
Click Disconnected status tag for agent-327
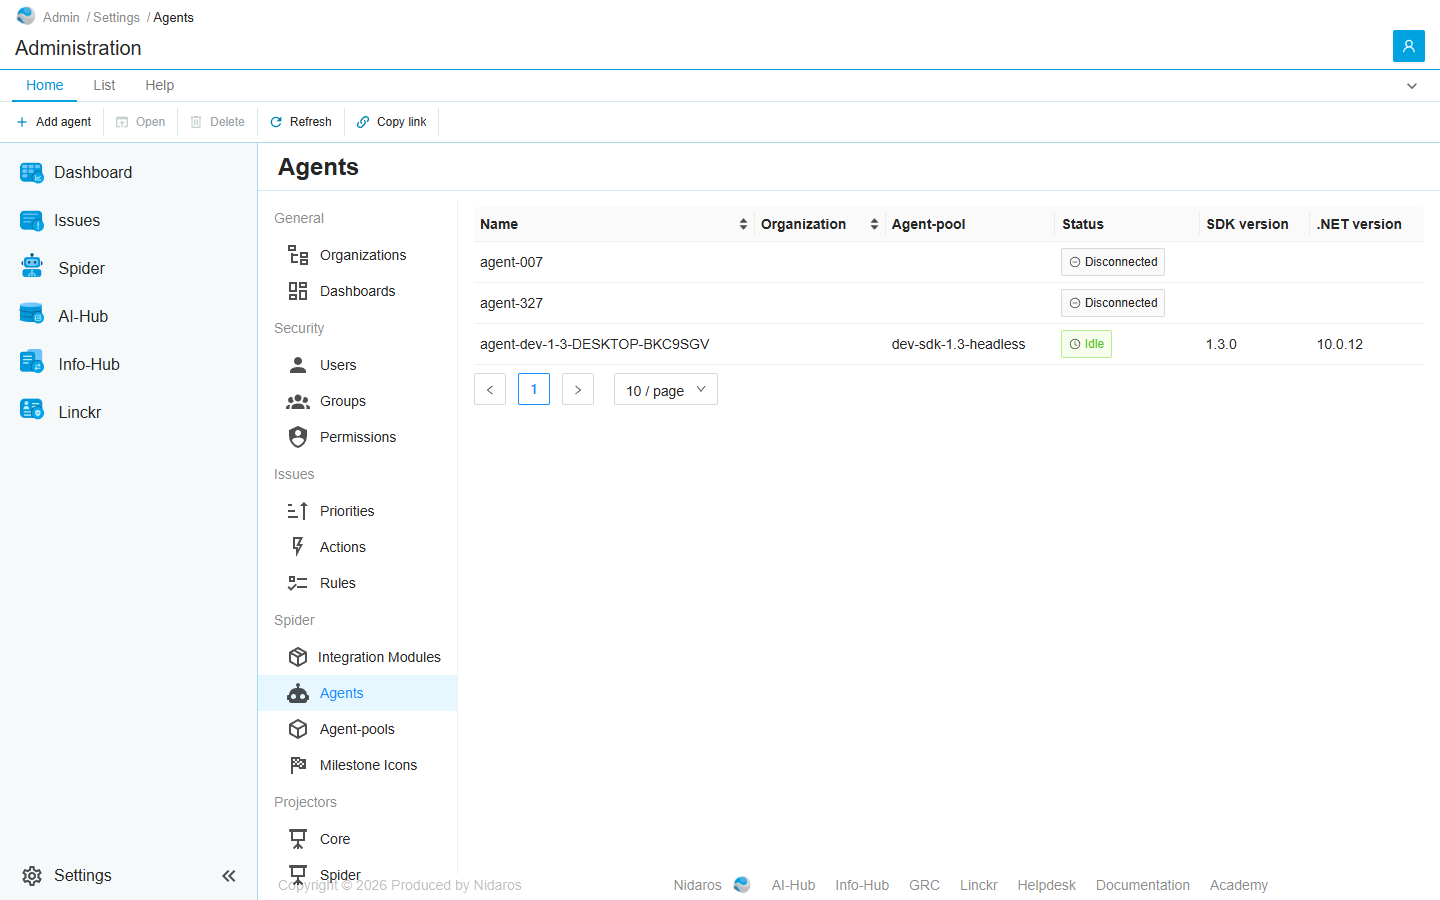point(1113,303)
